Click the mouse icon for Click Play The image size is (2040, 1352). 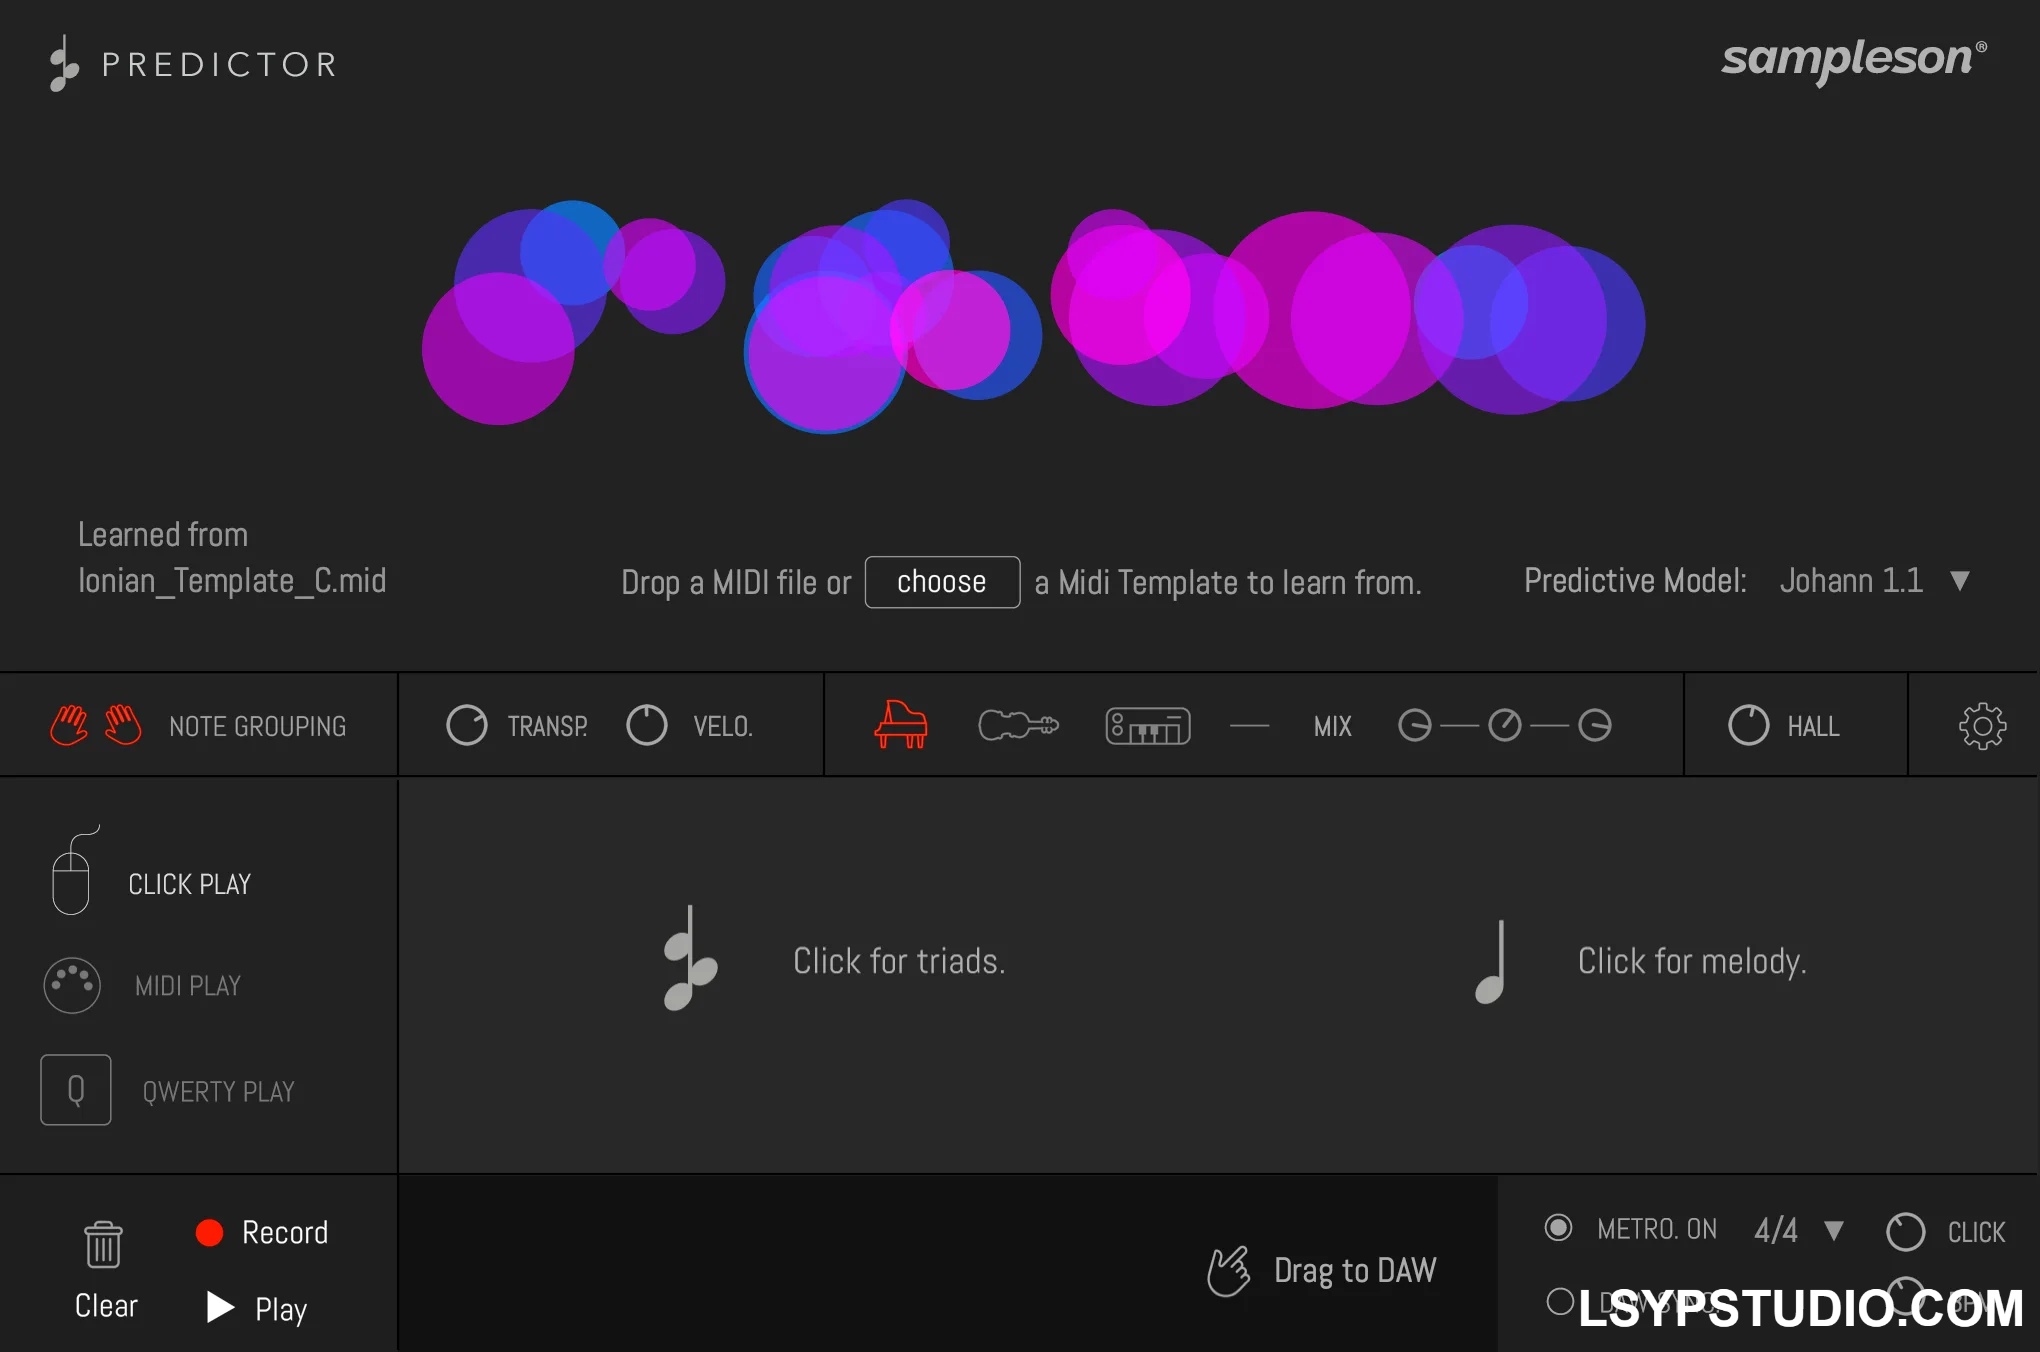point(72,871)
